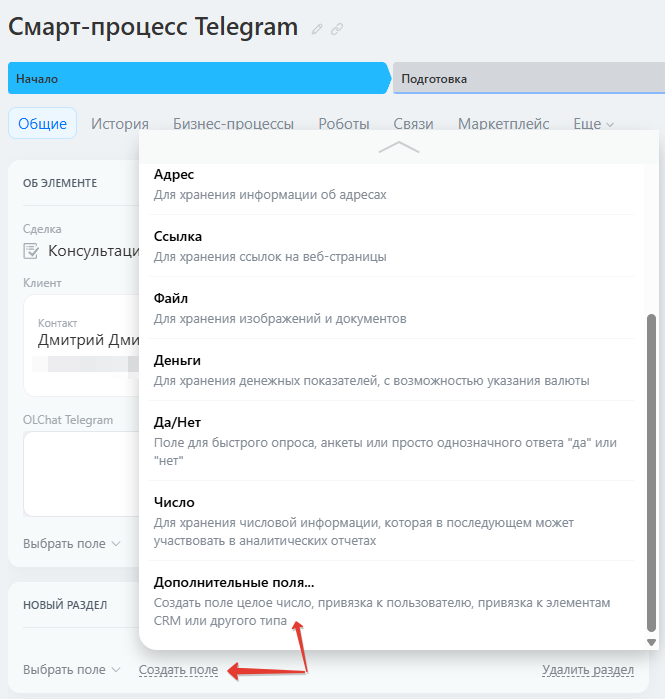Expand the Еще dropdown menu
The image size is (665, 699).
(593, 123)
